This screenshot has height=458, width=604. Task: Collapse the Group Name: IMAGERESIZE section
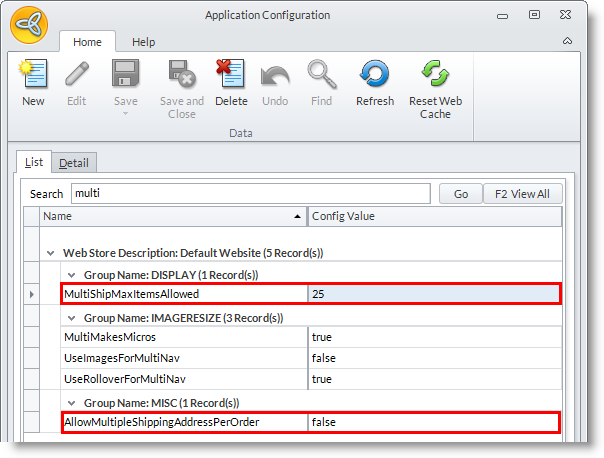point(70,318)
